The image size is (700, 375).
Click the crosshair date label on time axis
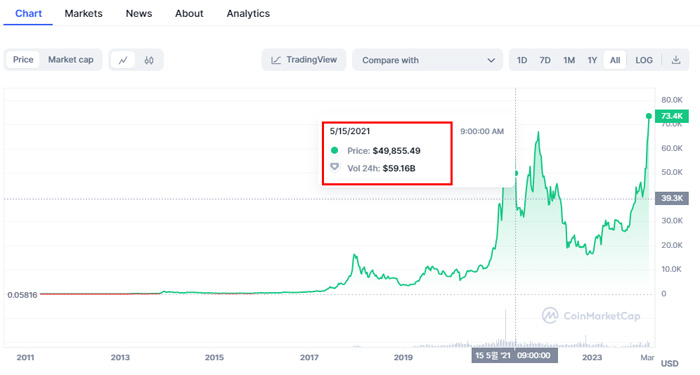[x=514, y=355]
